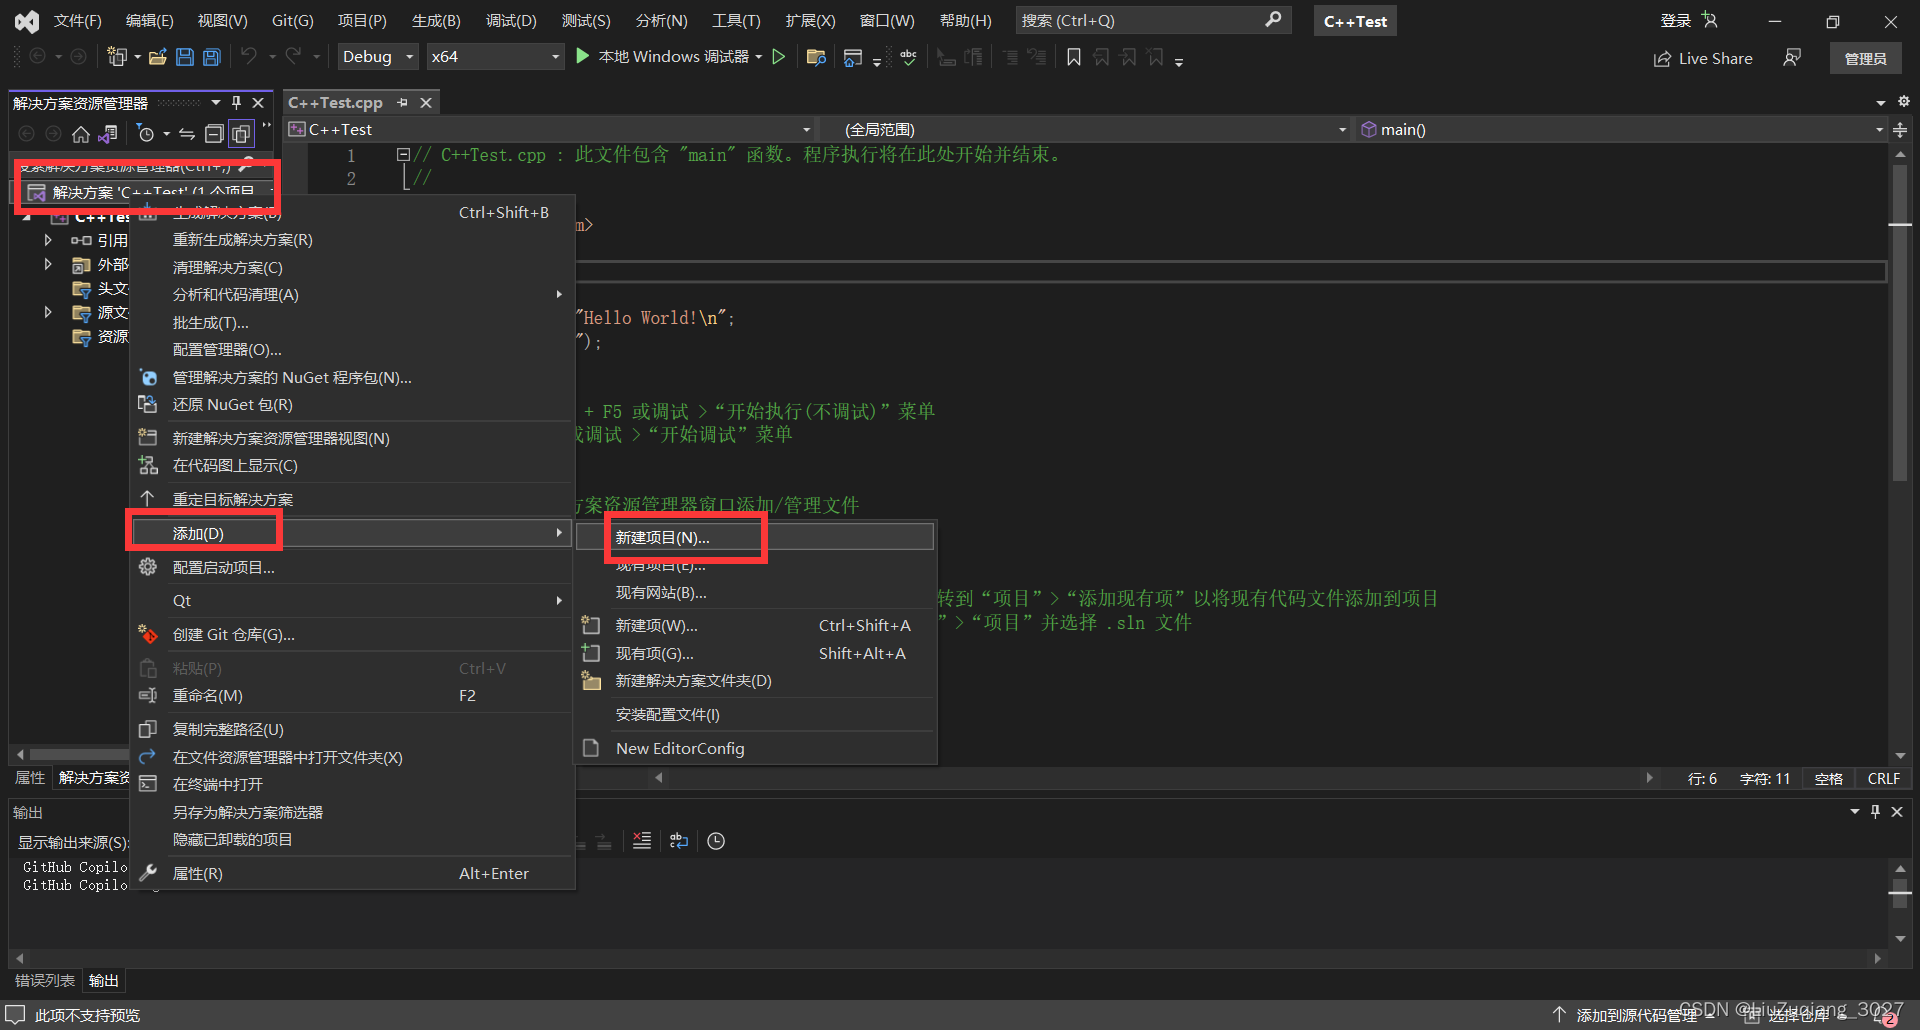The height and width of the screenshot is (1030, 1920).
Task: Switch to the 属性 tab at panel bottom
Action: [x=30, y=777]
